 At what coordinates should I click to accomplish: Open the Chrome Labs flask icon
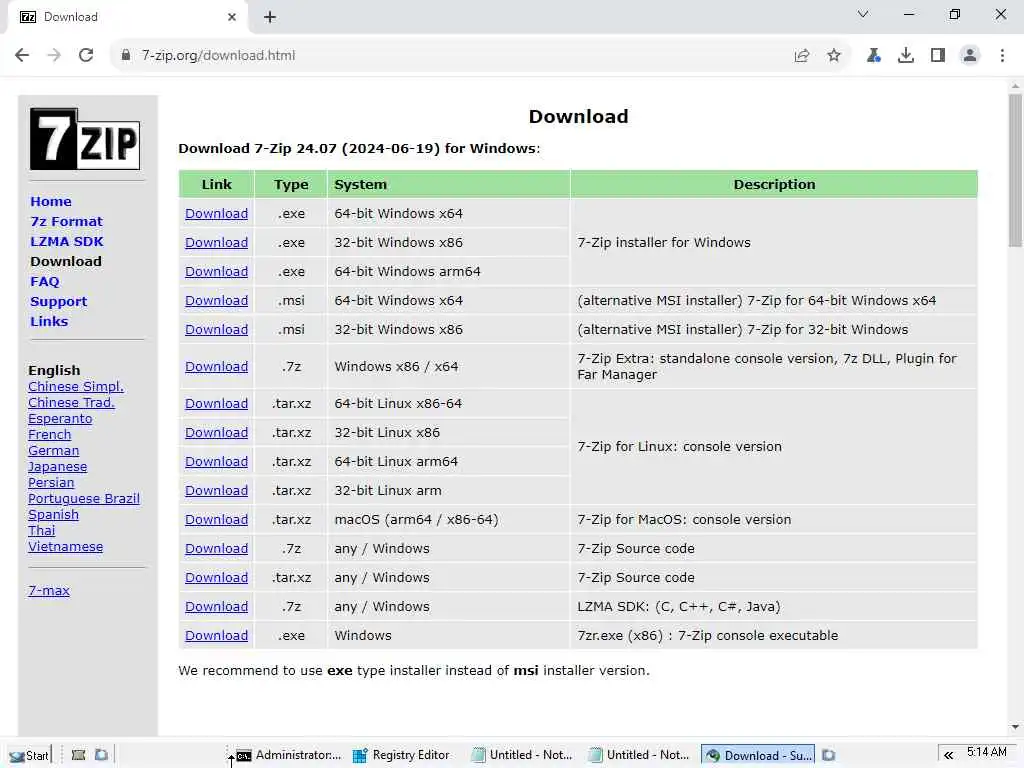(x=874, y=56)
